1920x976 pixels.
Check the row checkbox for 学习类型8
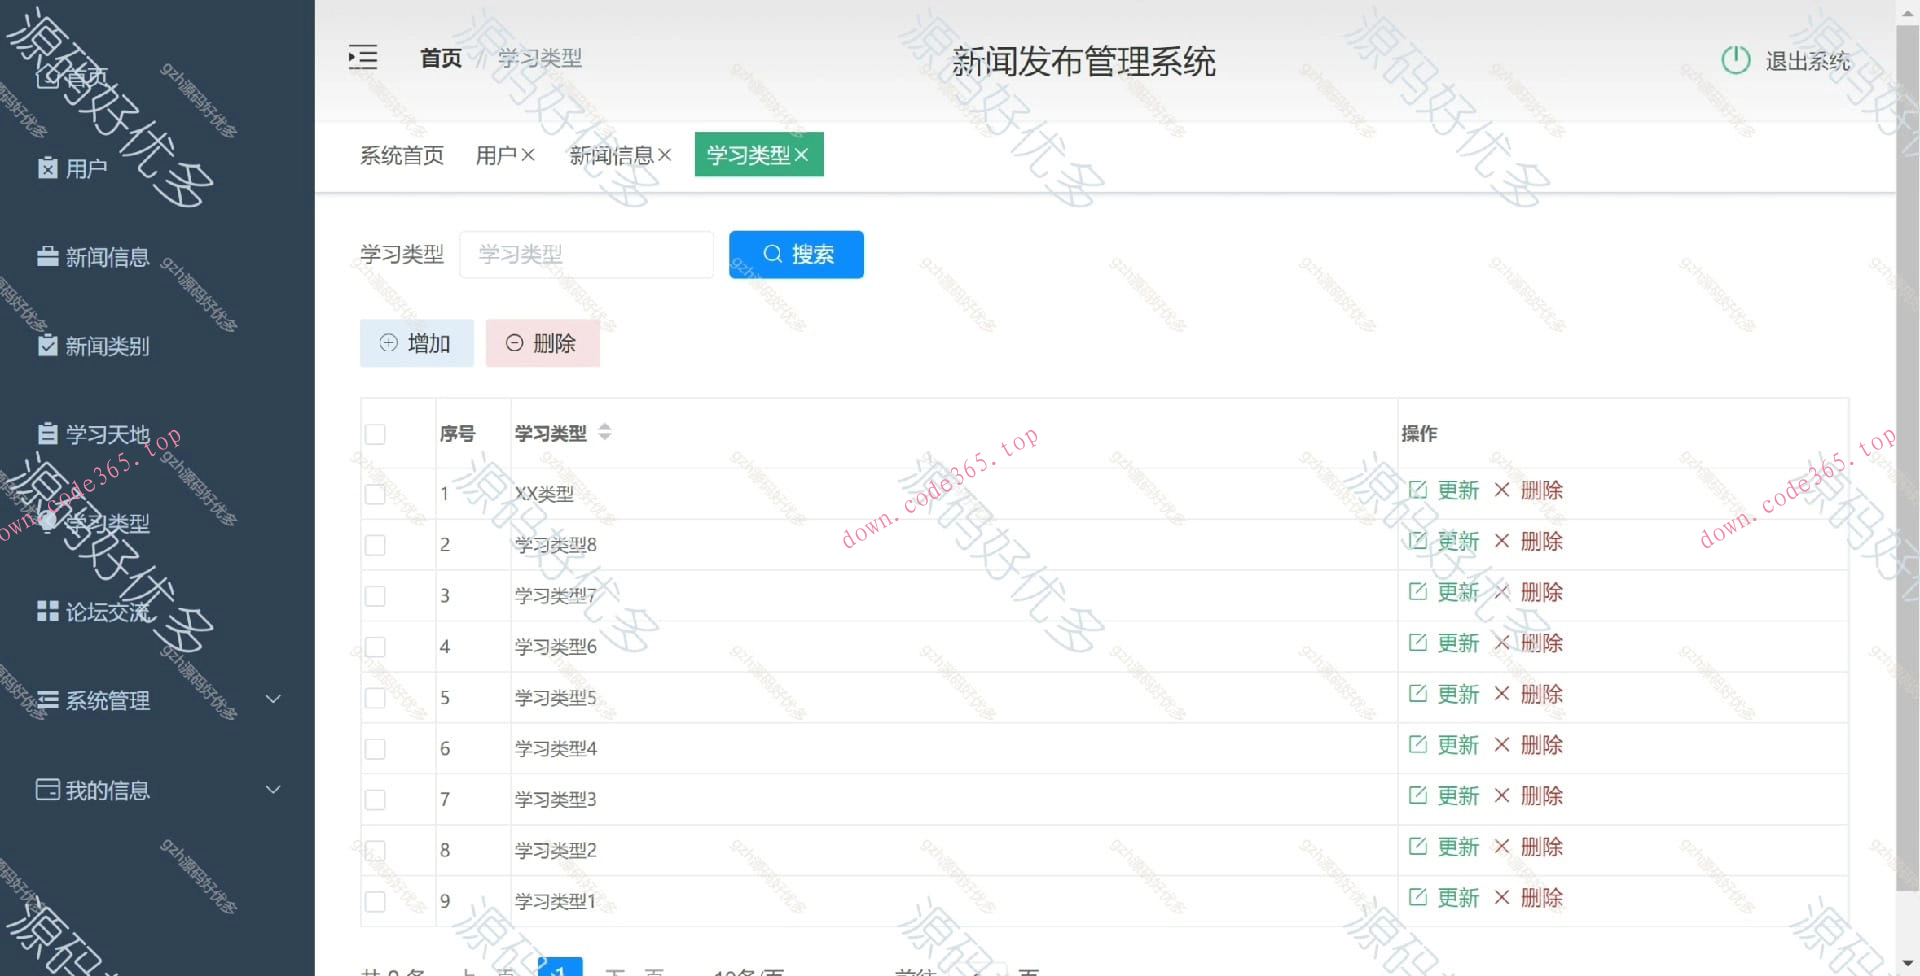[x=375, y=545]
